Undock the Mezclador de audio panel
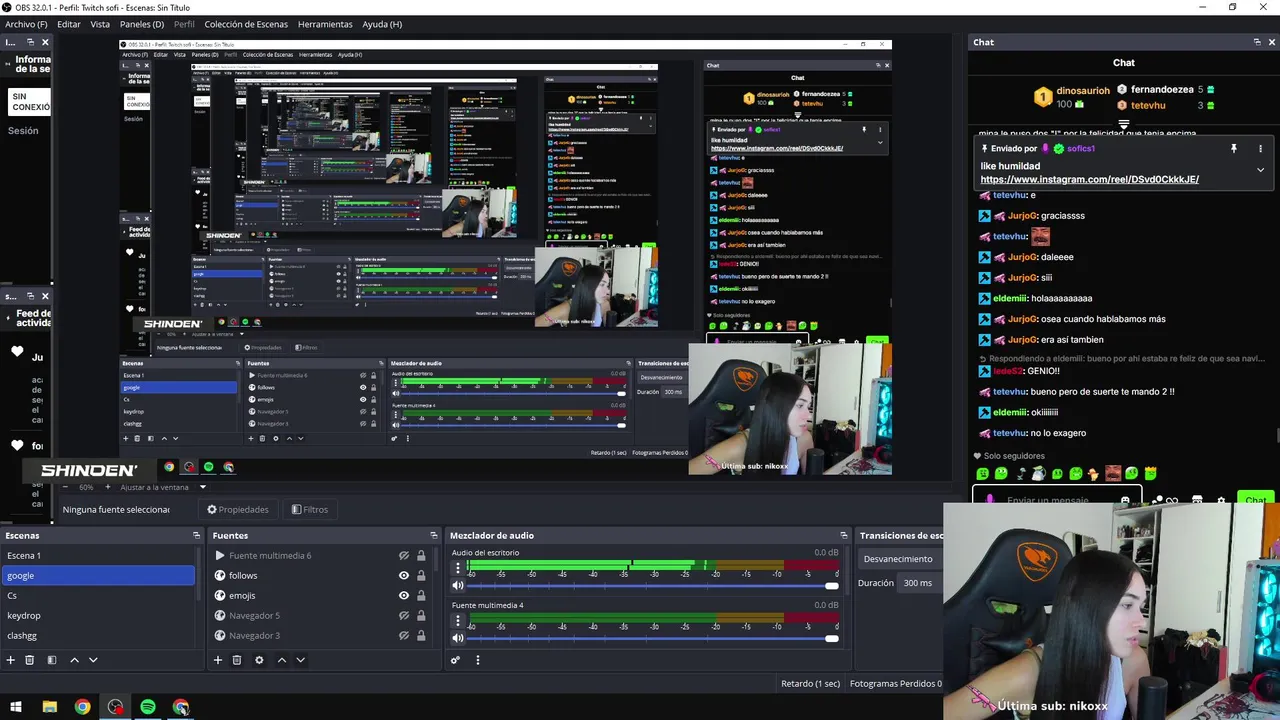This screenshot has width=1280, height=720. point(844,536)
